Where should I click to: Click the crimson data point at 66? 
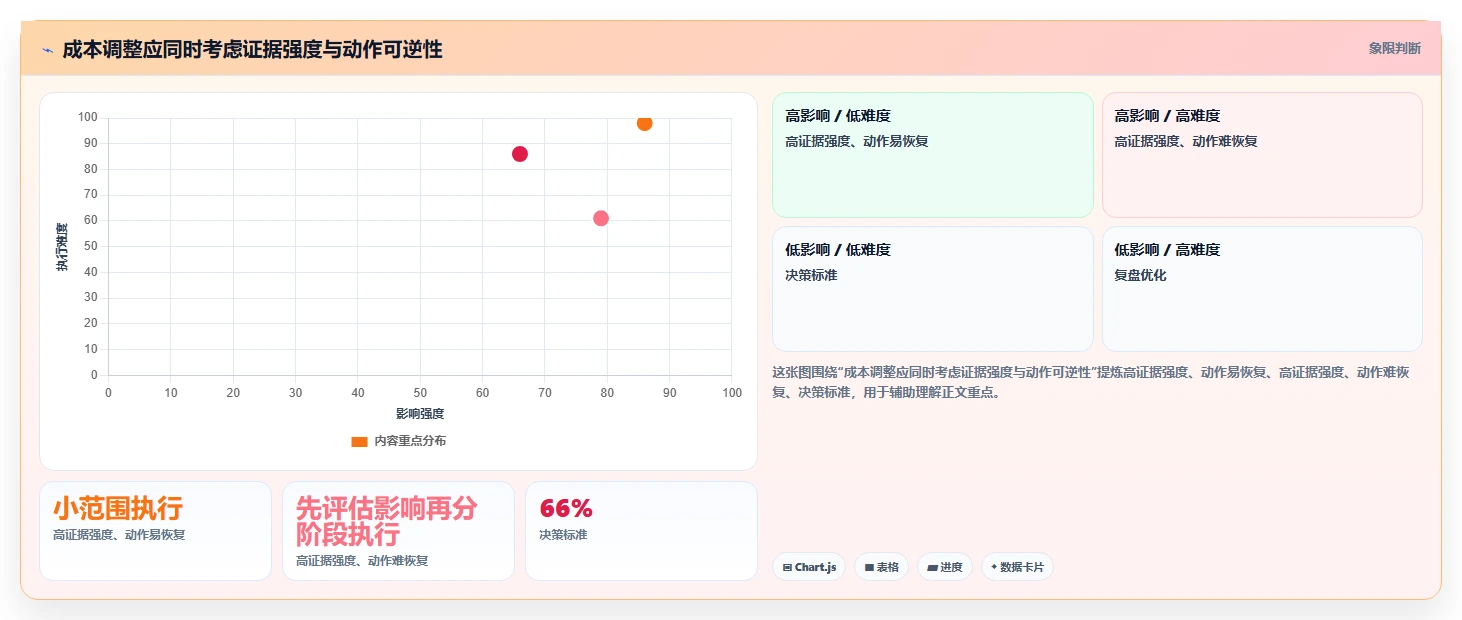[520, 154]
